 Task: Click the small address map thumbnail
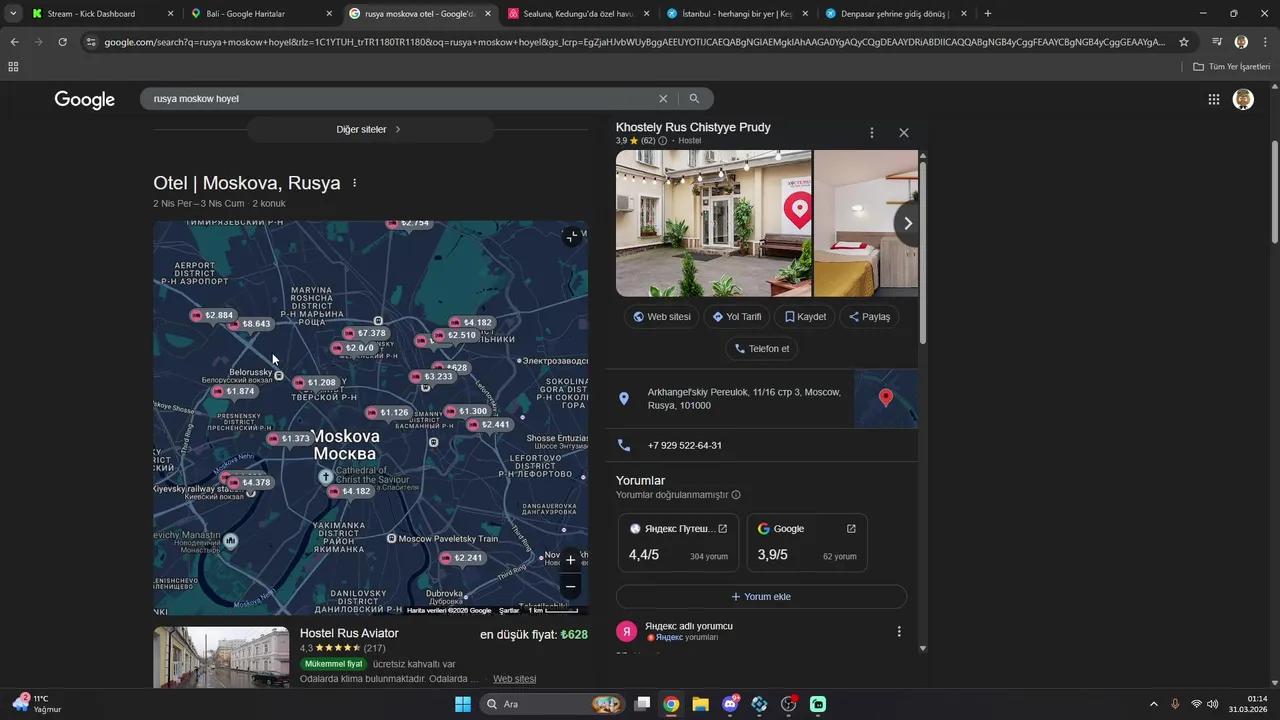pyautogui.click(x=886, y=399)
